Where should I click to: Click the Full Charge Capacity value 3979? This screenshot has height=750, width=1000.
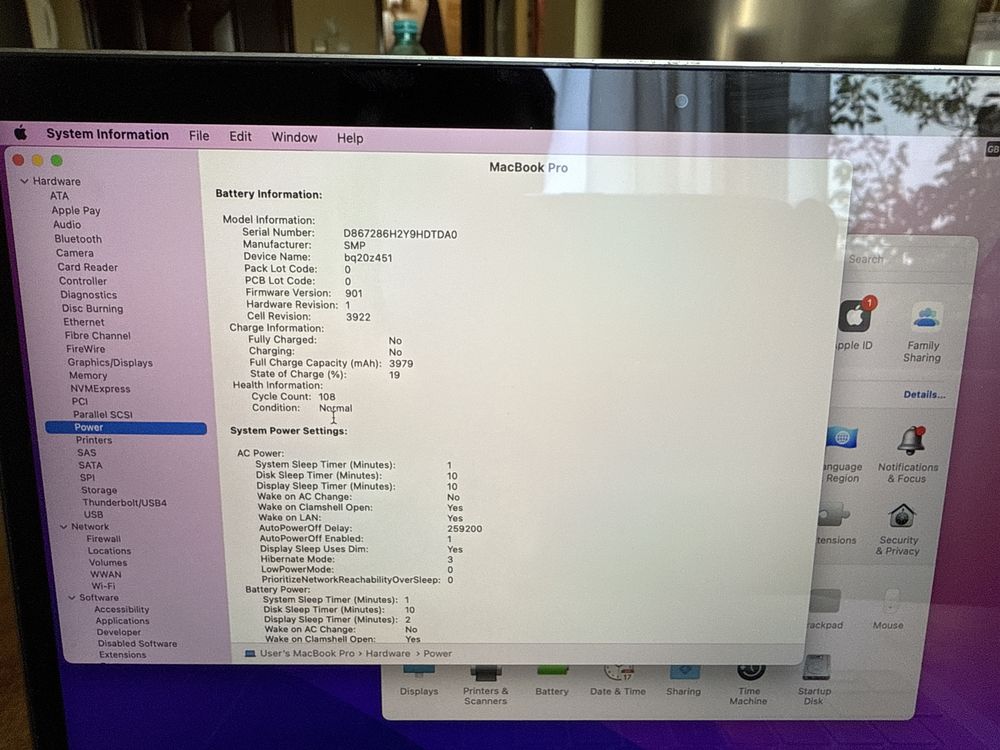click(x=401, y=364)
